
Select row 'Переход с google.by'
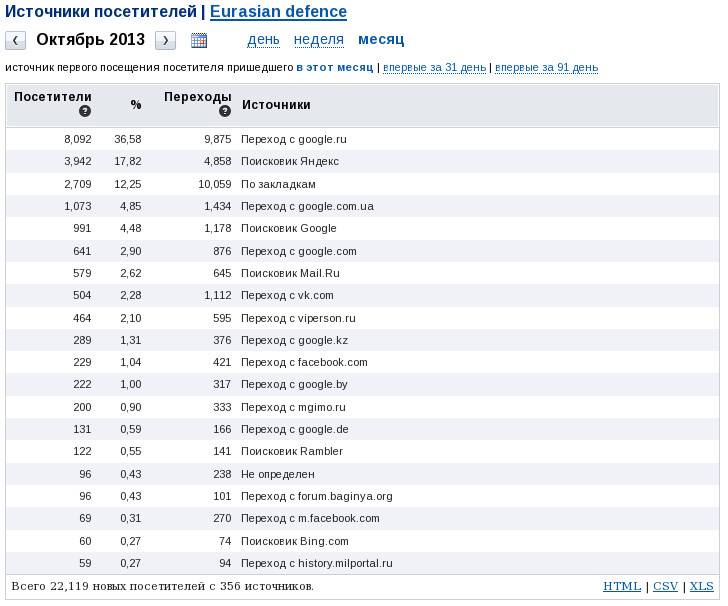(362, 384)
